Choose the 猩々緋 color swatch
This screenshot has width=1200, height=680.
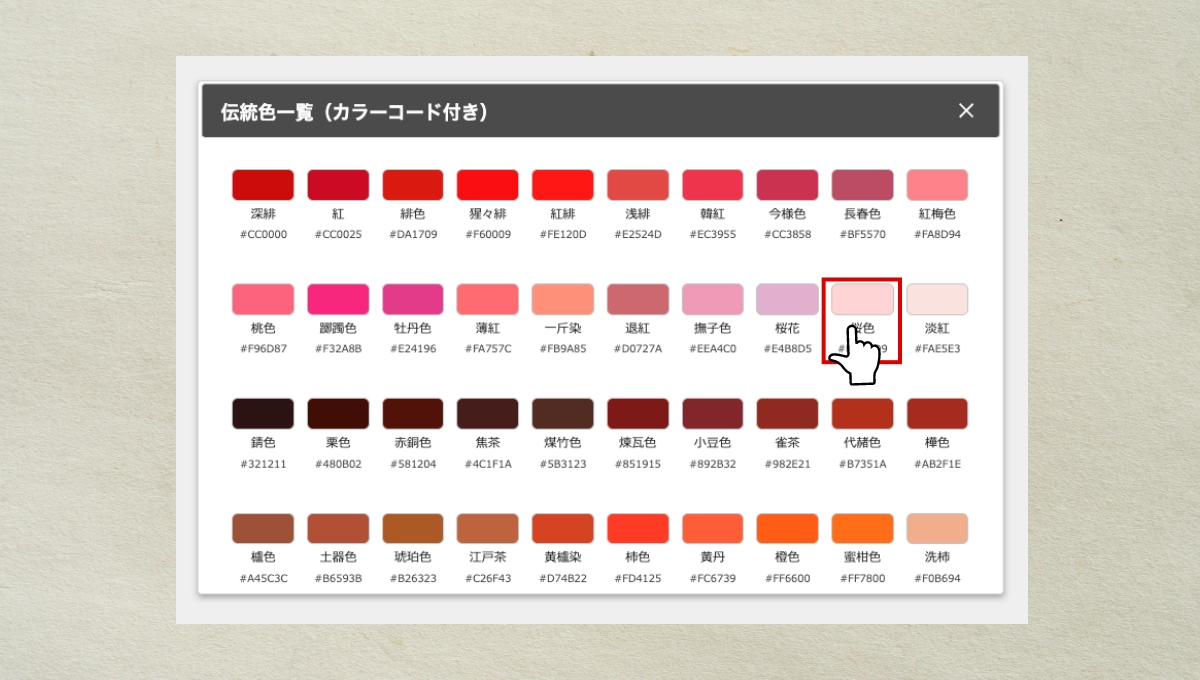pos(487,185)
